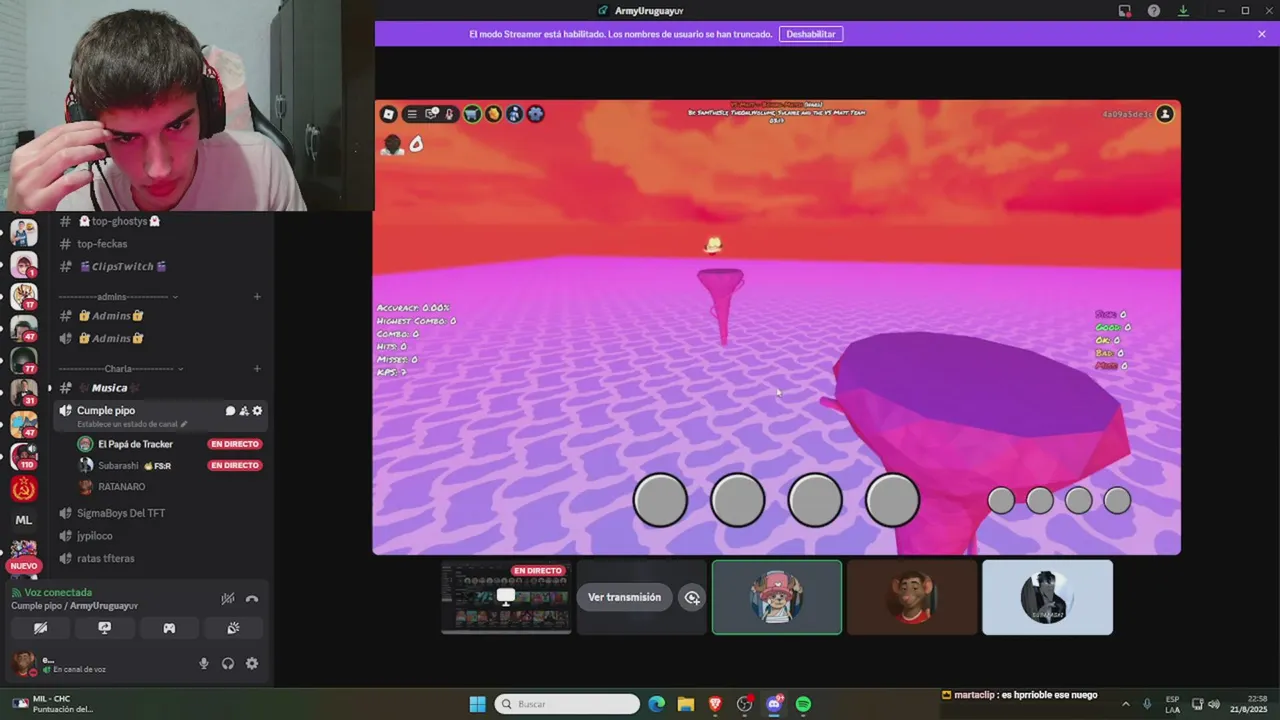This screenshot has width=1280, height=720.
Task: Open the hammer and sickle server icon
Action: click(24, 489)
